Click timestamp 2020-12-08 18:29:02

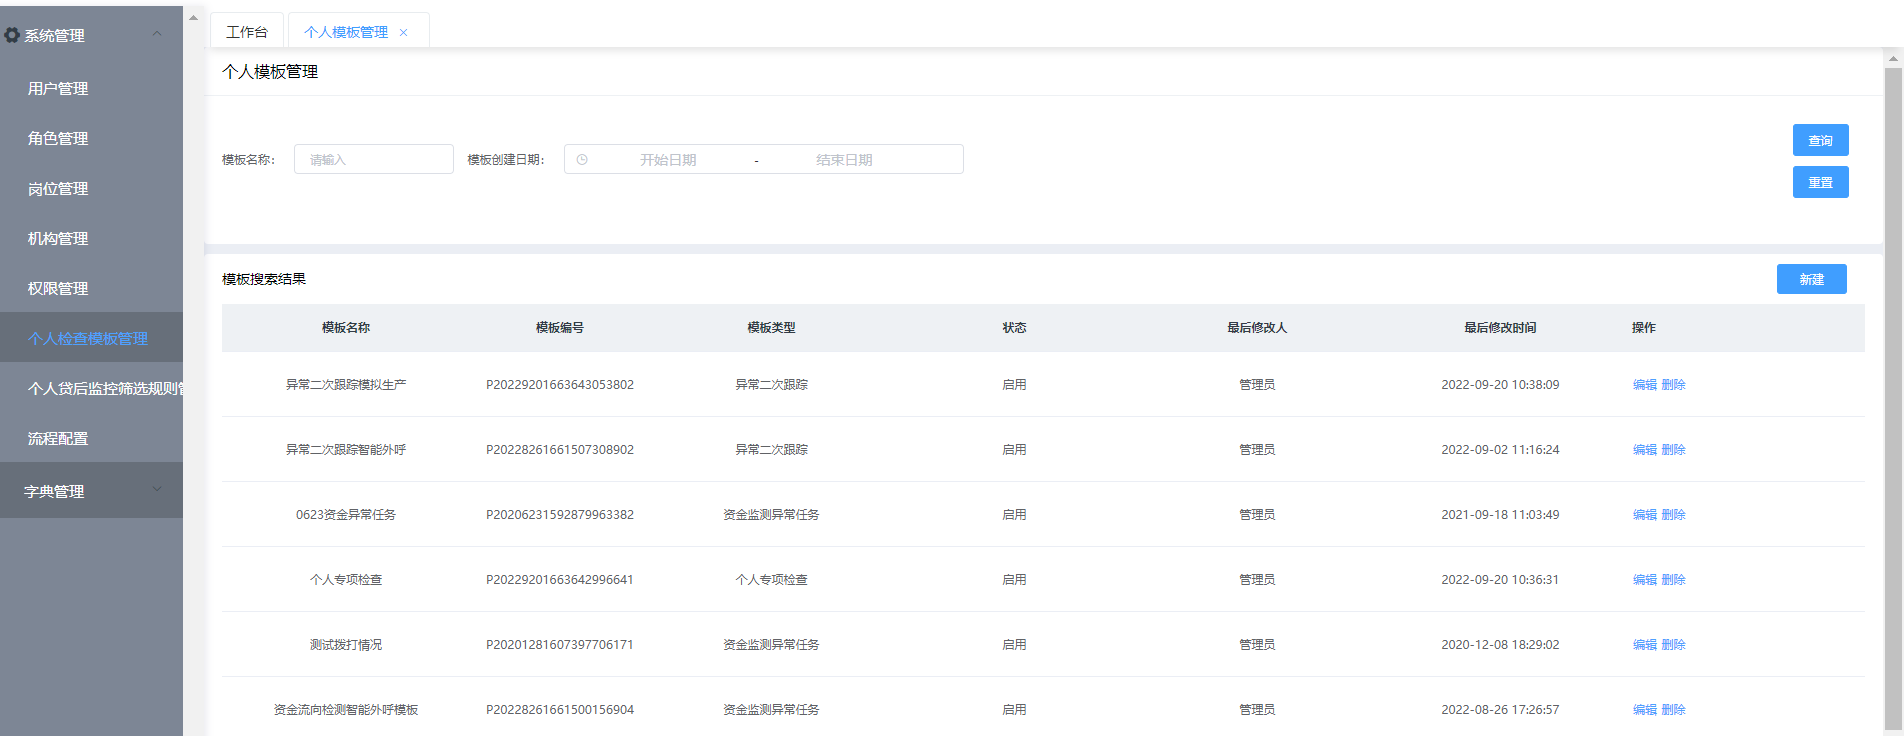point(1500,644)
